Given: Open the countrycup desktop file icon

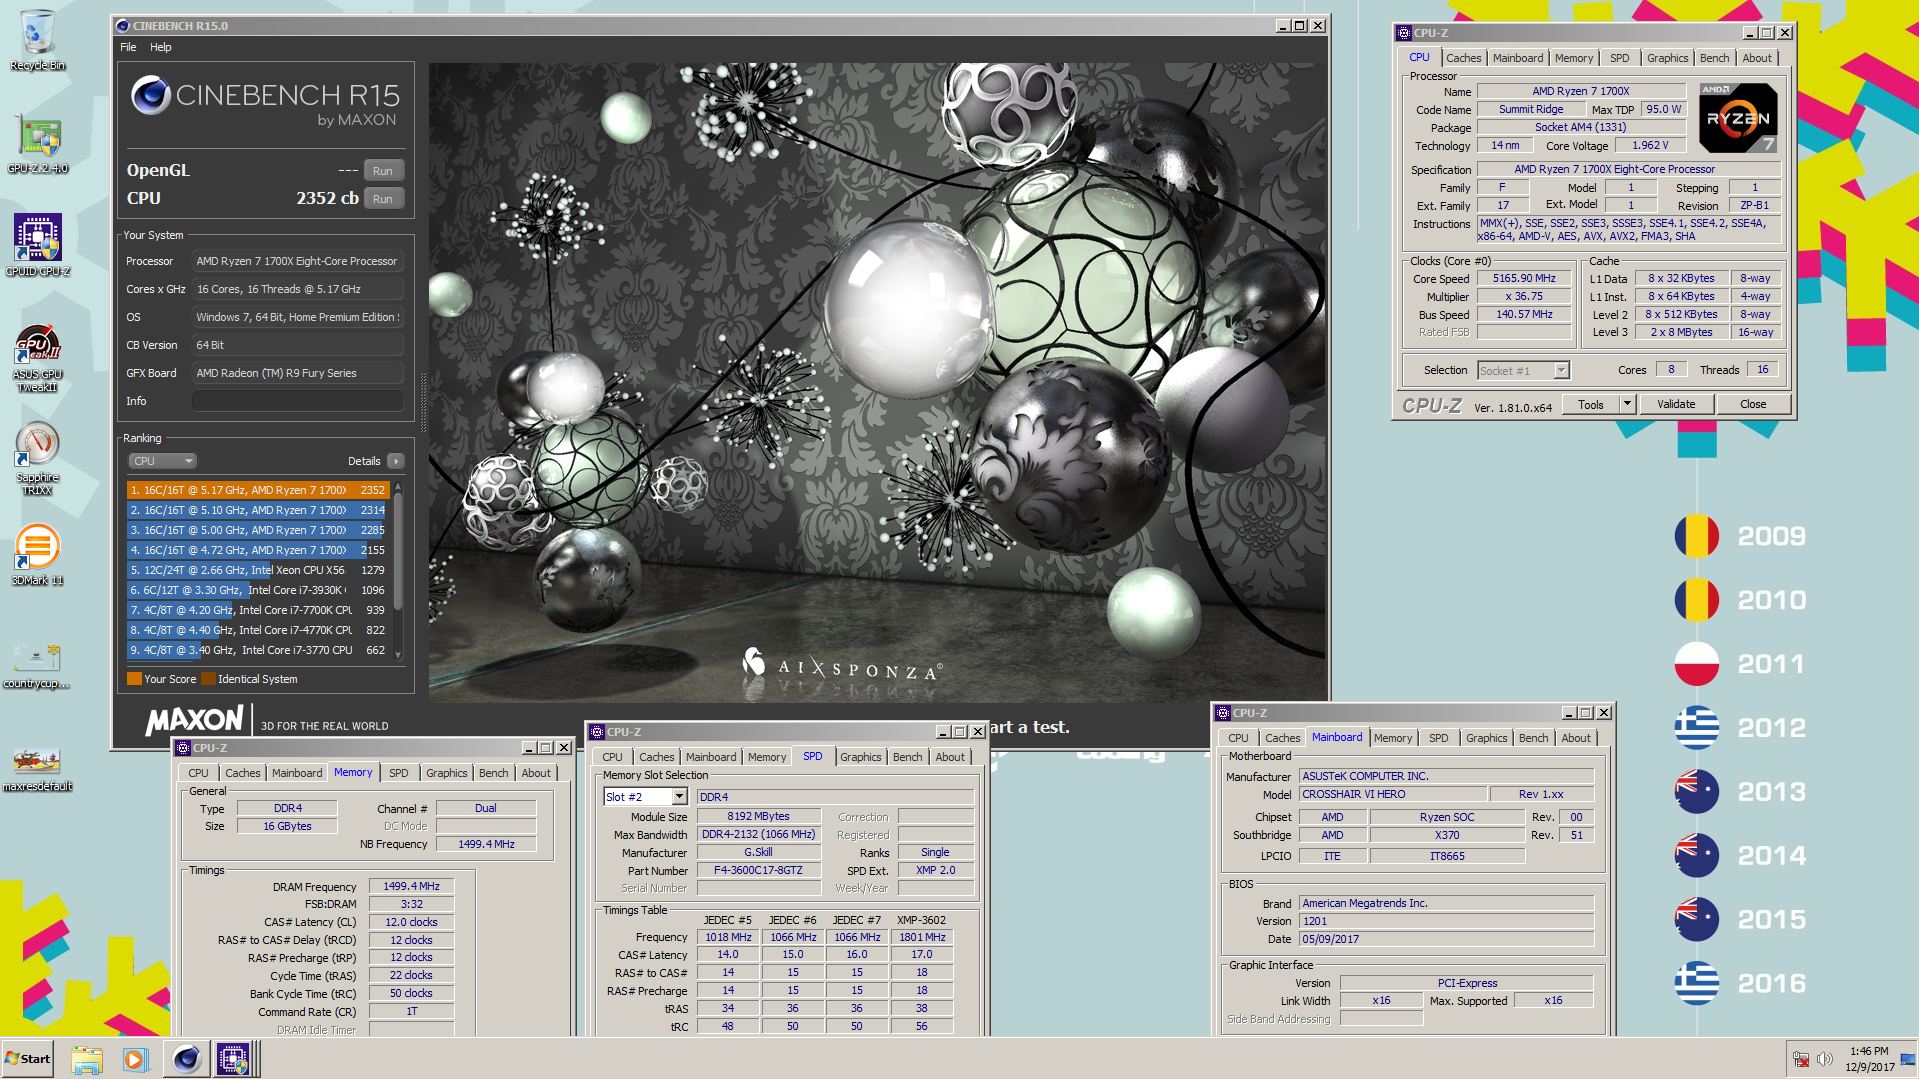Looking at the screenshot, I should click(37, 665).
